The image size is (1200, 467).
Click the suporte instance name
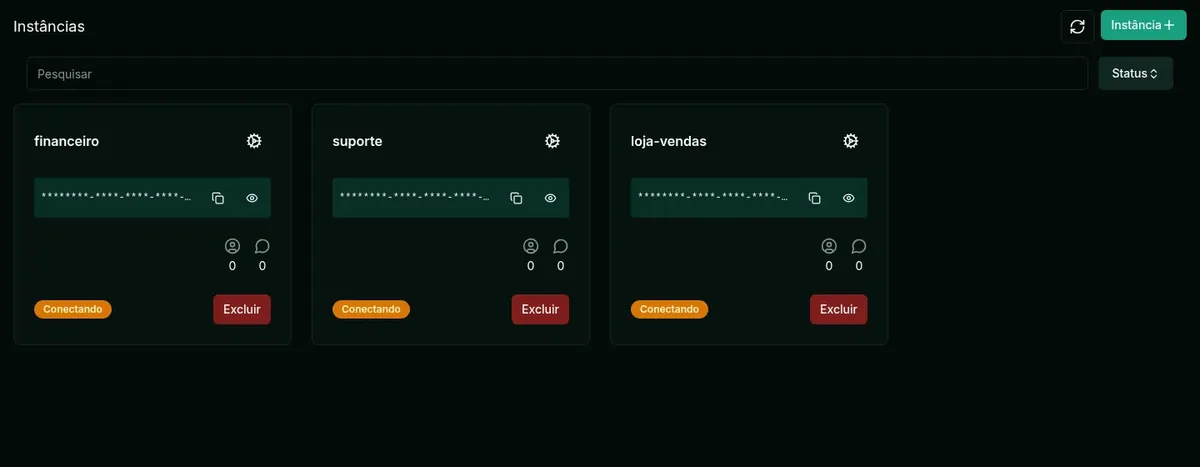pyautogui.click(x=357, y=141)
